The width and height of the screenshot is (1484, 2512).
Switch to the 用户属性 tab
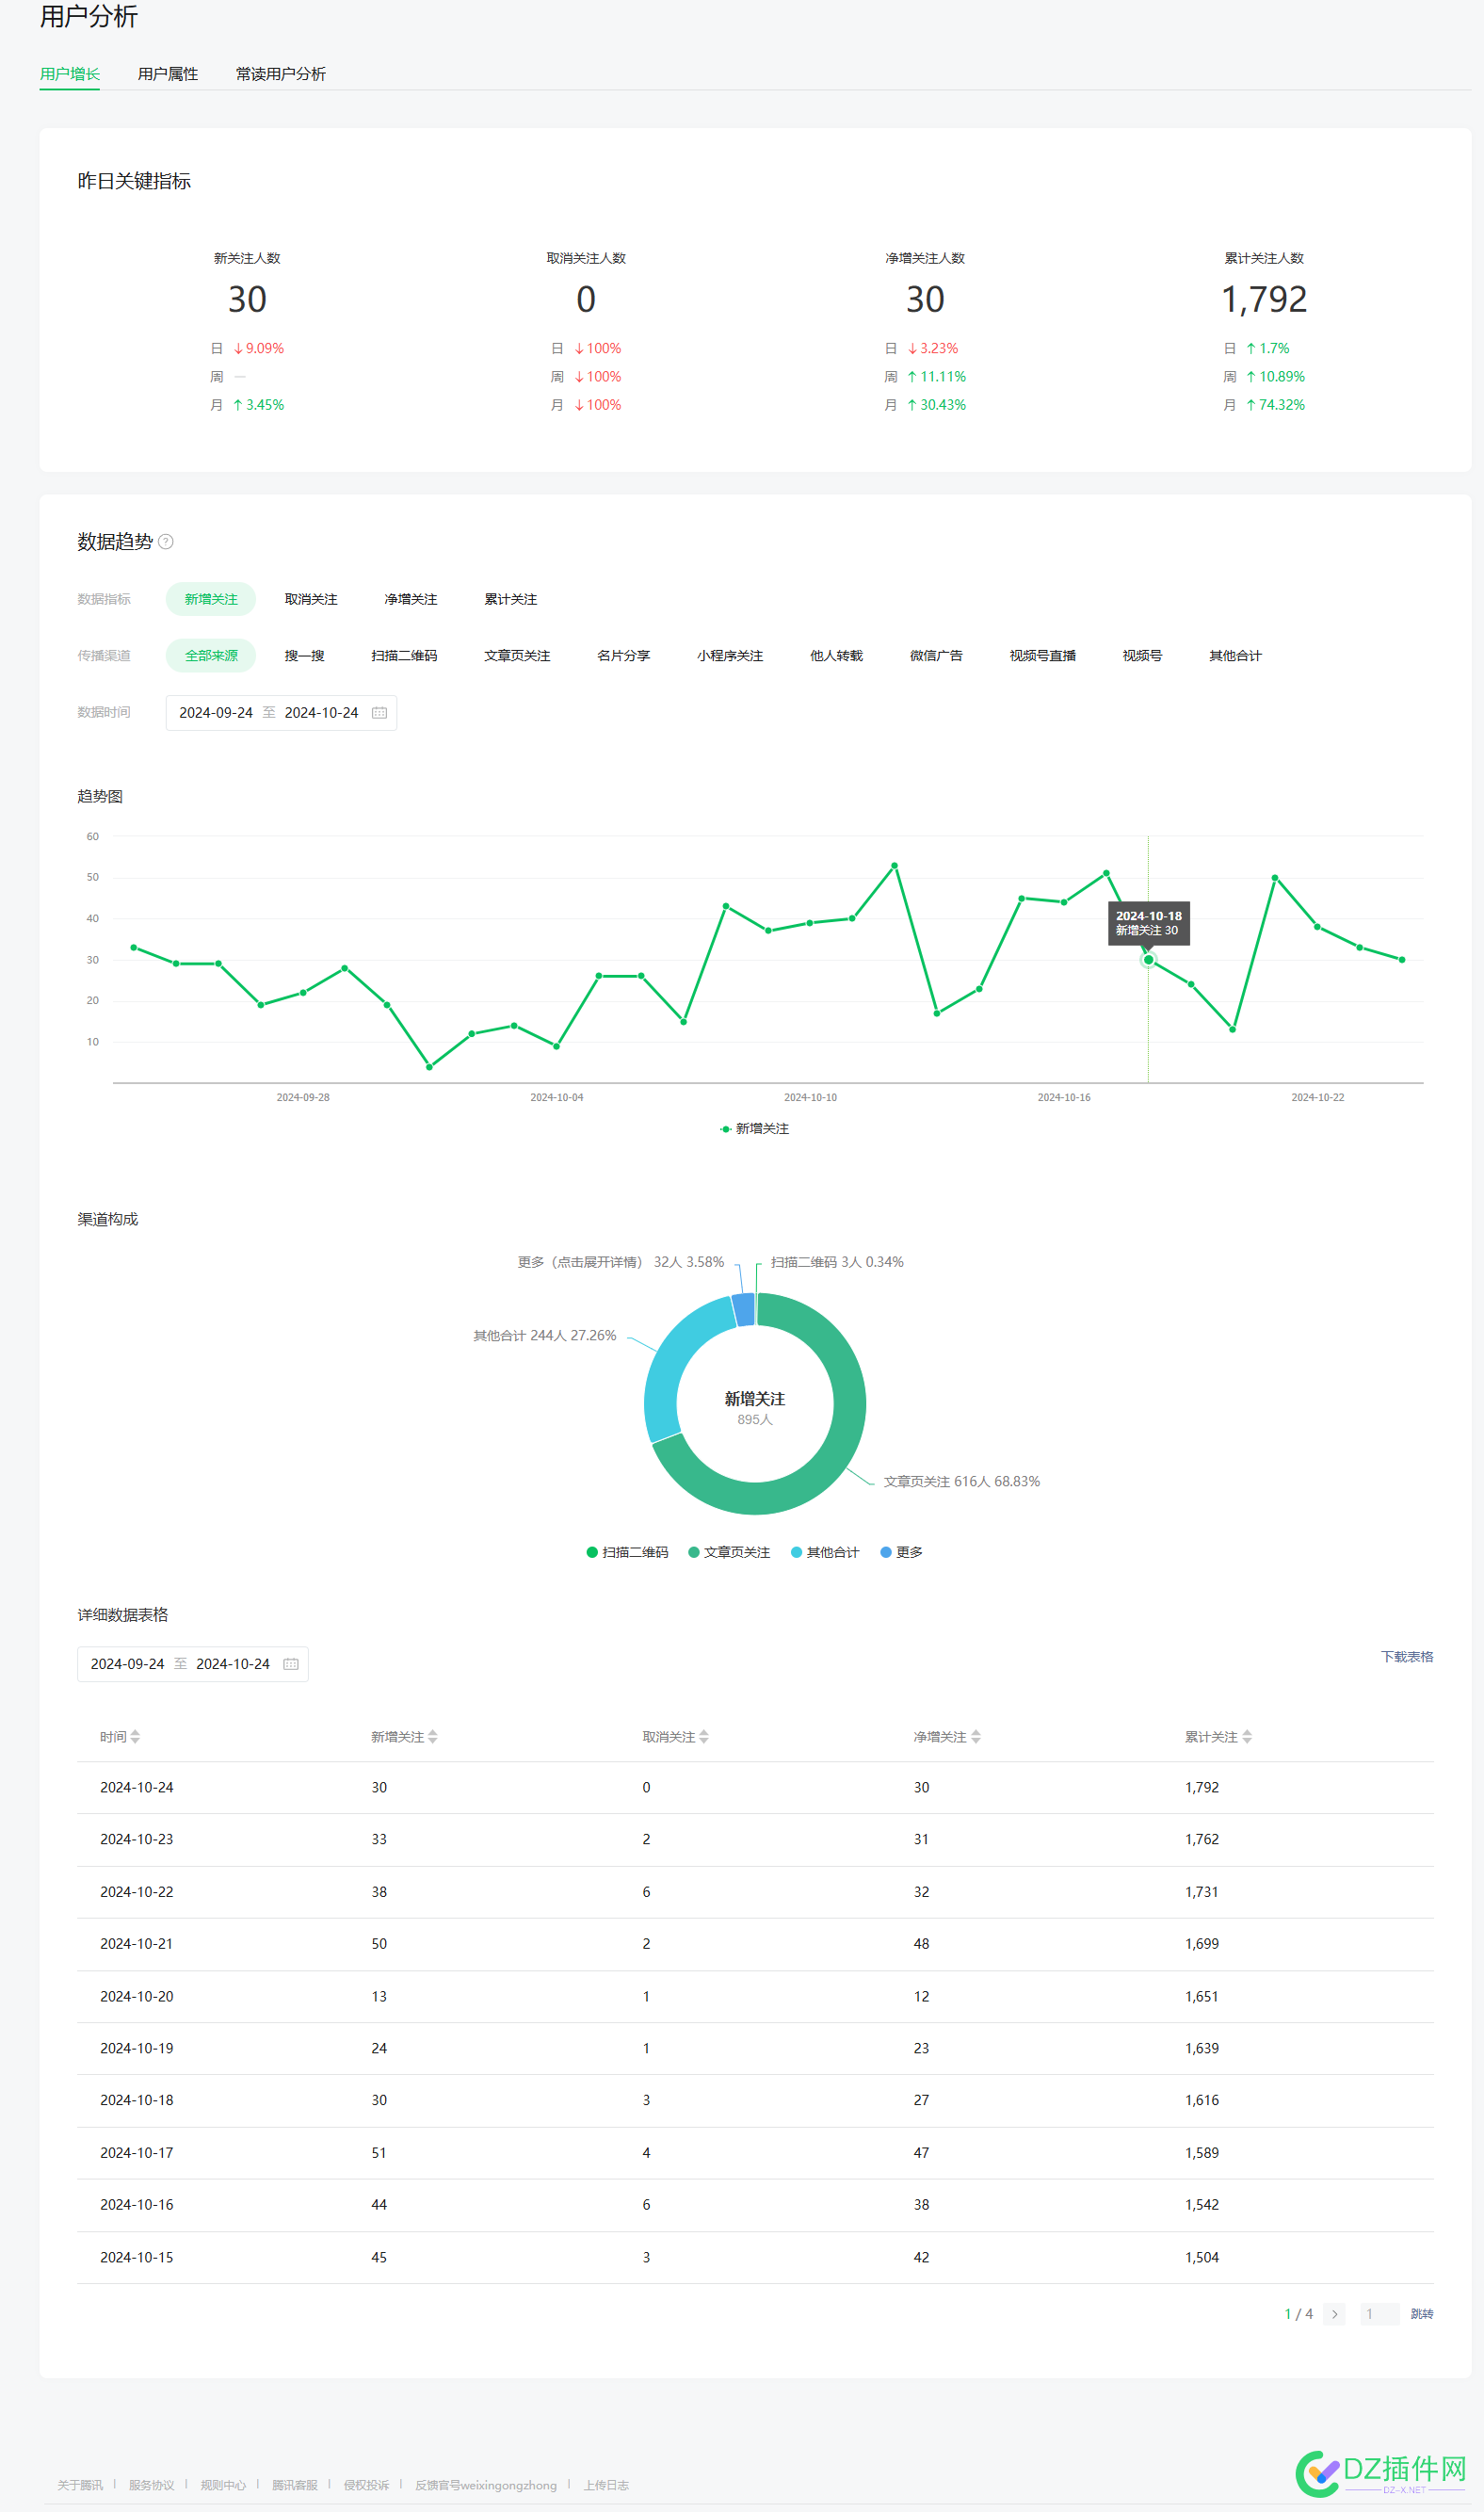pos(168,74)
